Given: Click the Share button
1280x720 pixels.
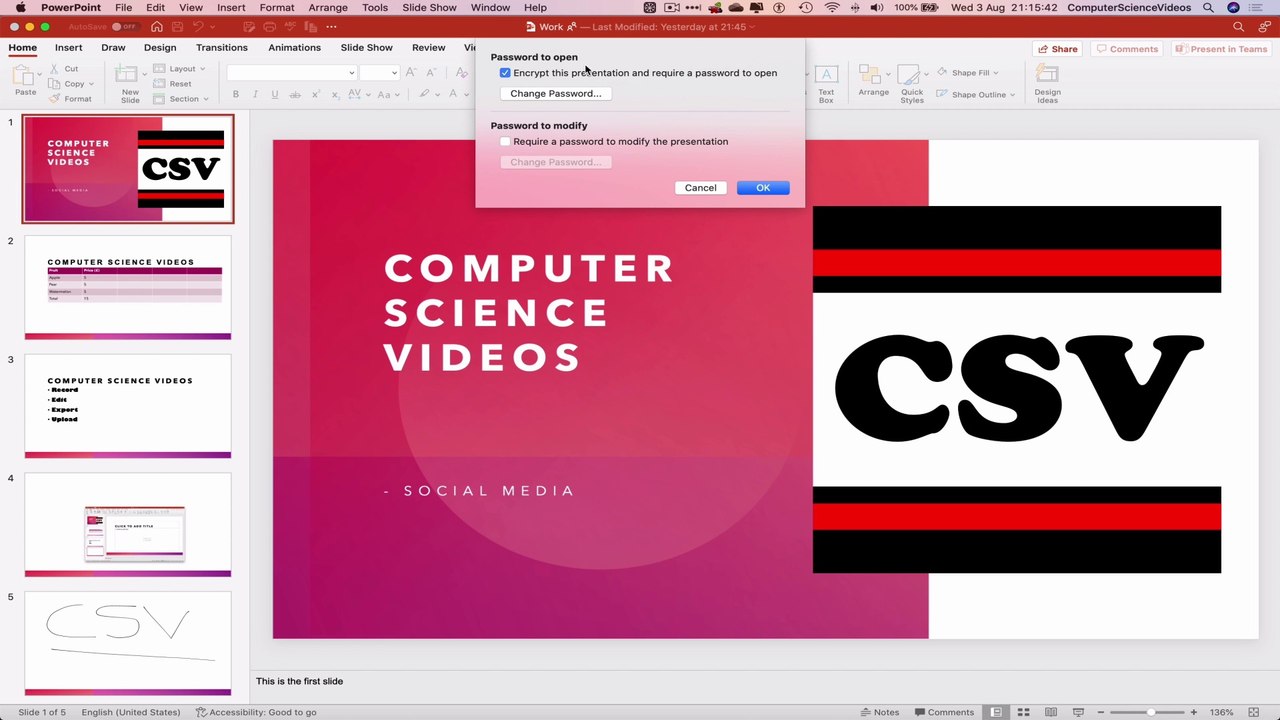Looking at the screenshot, I should click(x=1057, y=49).
